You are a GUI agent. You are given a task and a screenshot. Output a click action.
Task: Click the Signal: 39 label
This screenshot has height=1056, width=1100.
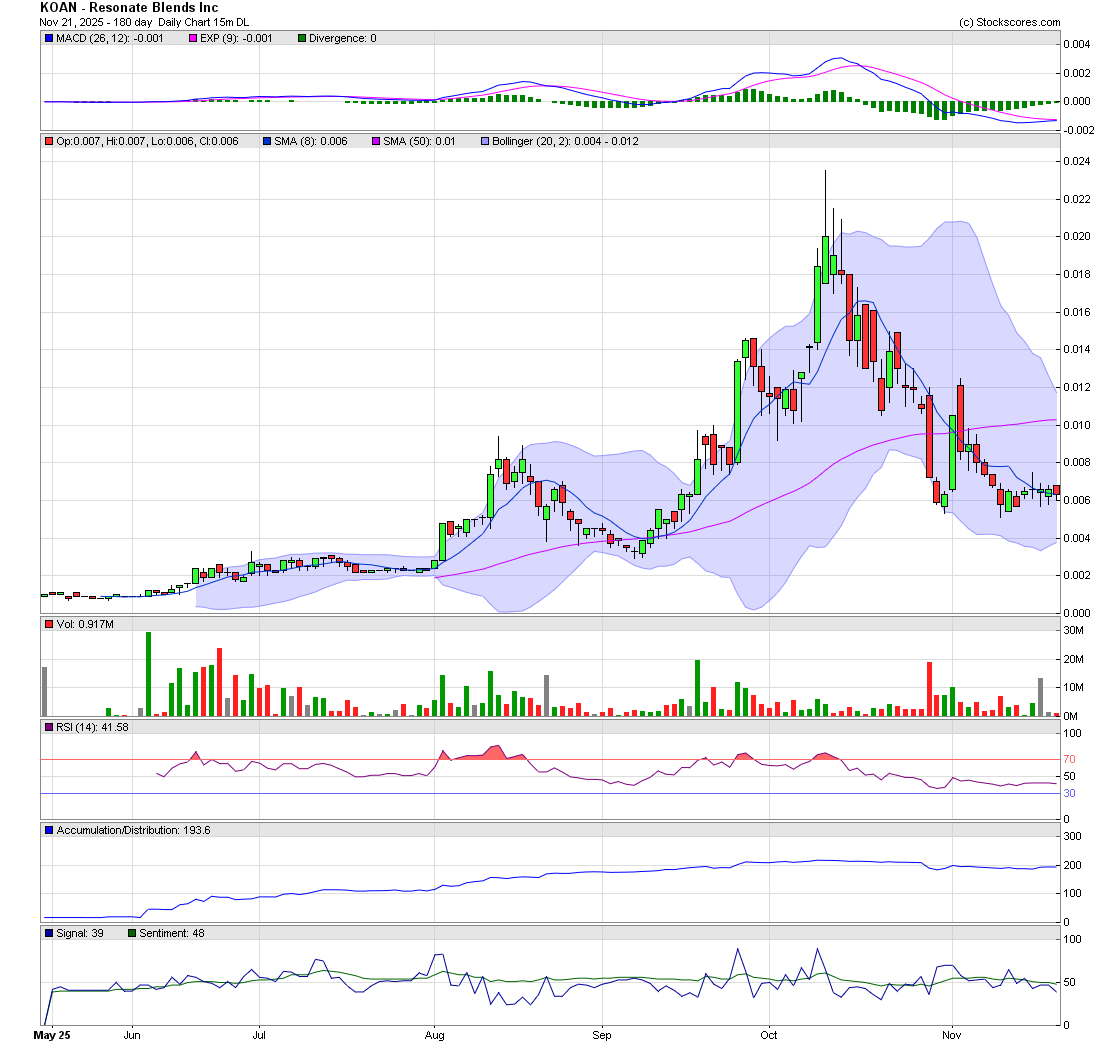pos(80,933)
